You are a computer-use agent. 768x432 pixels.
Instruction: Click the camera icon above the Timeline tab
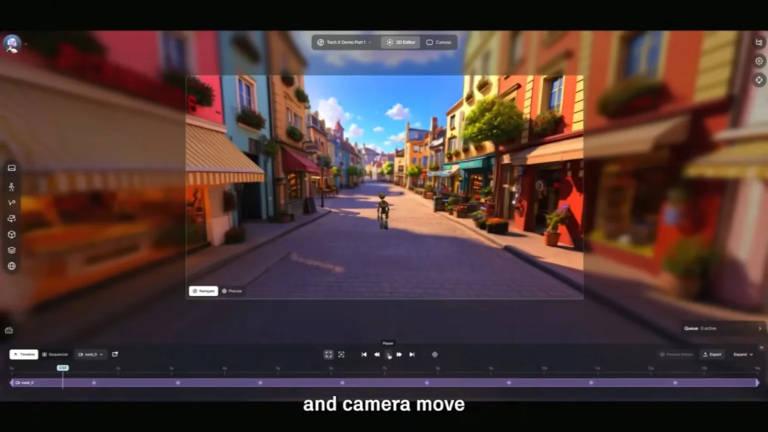(x=9, y=330)
